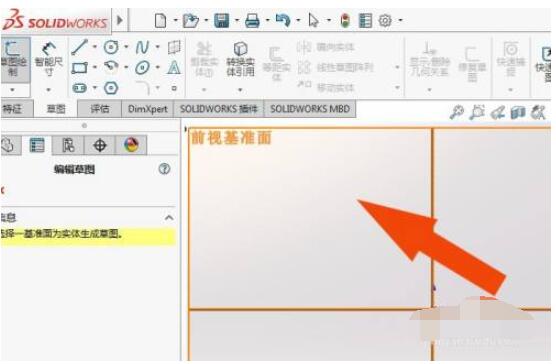Select the Straight Slot sketch tool
The width and height of the screenshot is (556, 364).
click(x=79, y=88)
